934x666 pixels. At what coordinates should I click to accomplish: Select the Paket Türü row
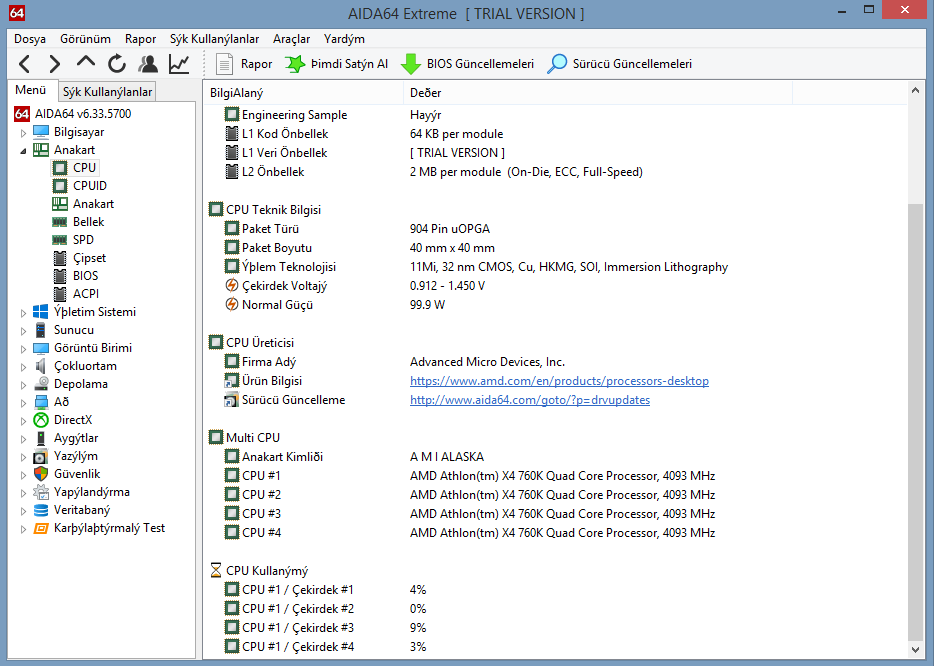coord(556,229)
